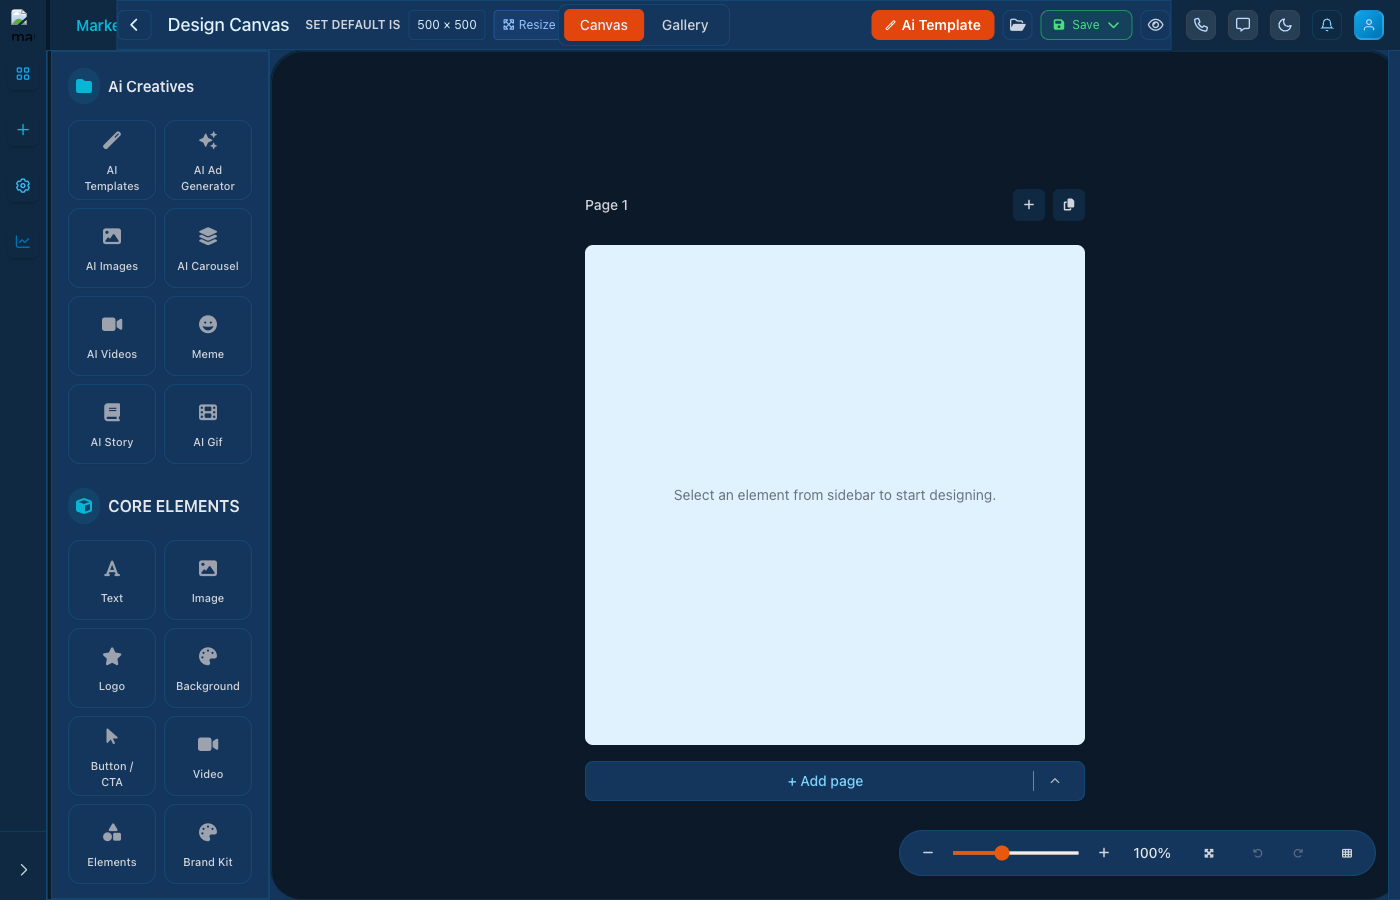Open the user profile avatar

coord(1369,25)
